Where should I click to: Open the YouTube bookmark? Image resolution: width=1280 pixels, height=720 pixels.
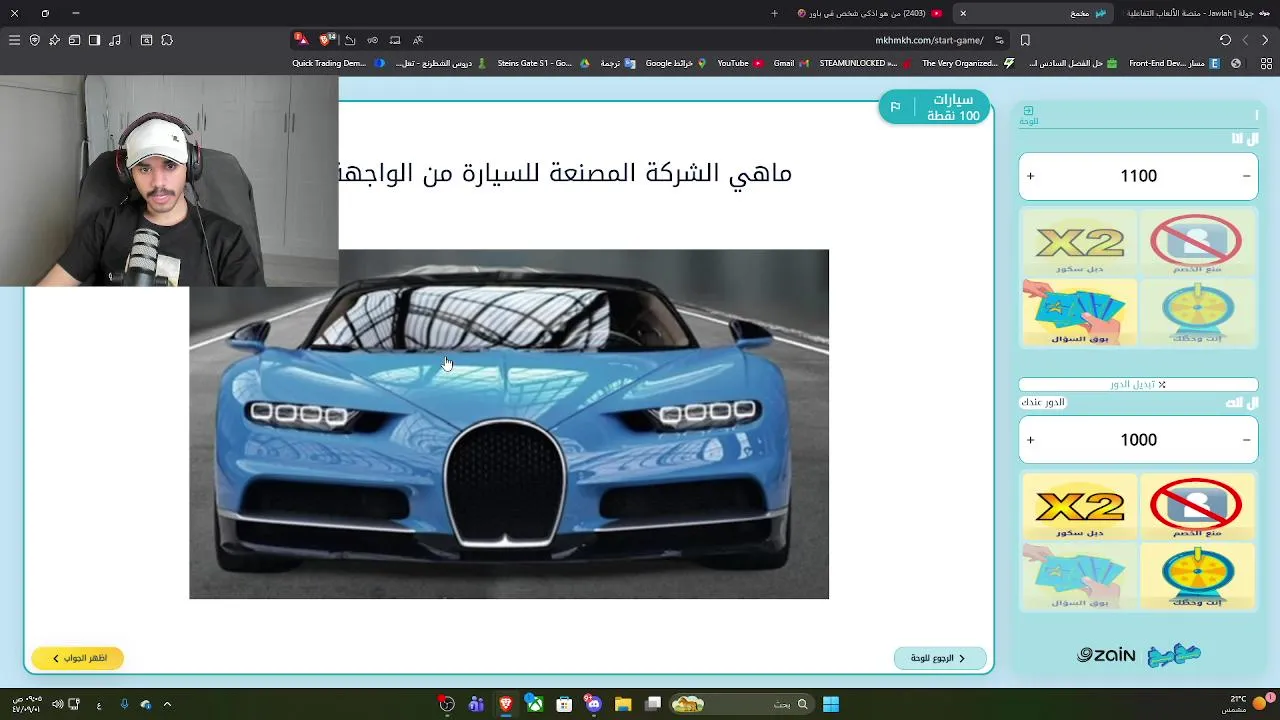[x=740, y=63]
